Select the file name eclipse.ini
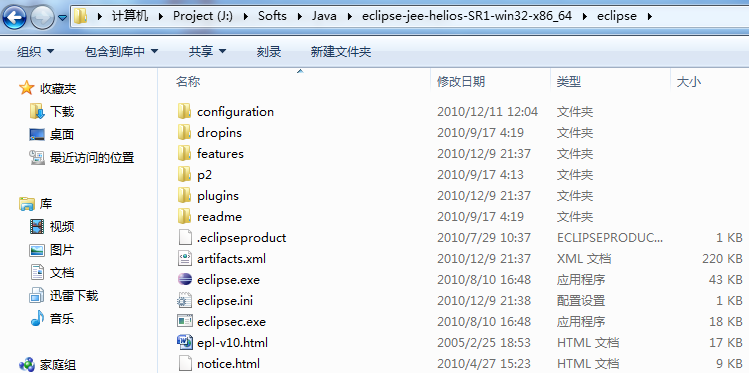Image resolution: width=750 pixels, height=373 pixels. pos(225,301)
